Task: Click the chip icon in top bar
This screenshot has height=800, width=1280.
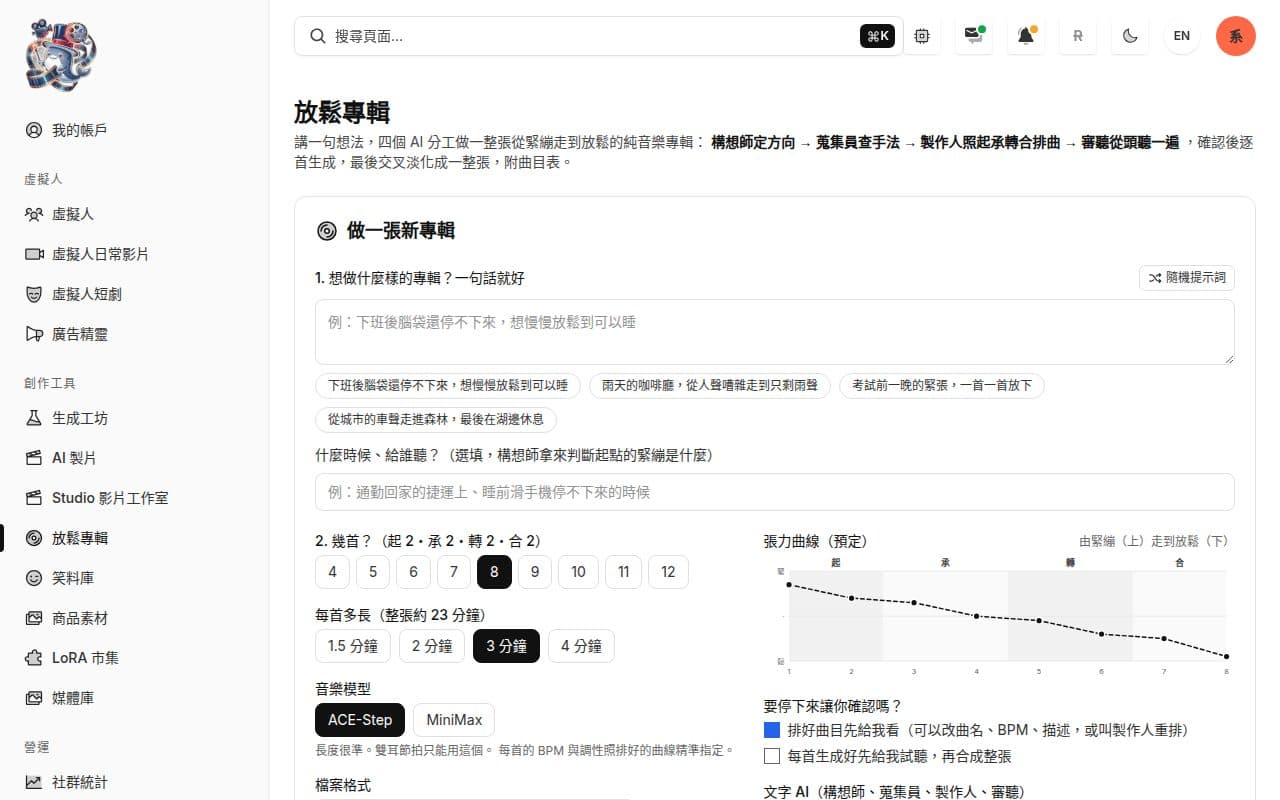Action: point(922,36)
